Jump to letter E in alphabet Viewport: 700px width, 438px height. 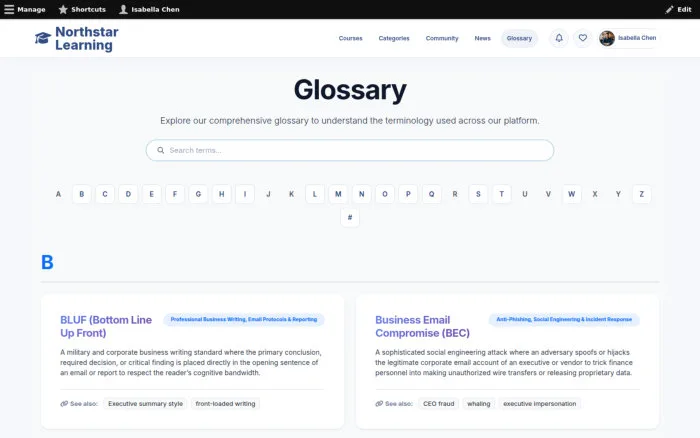click(151, 194)
